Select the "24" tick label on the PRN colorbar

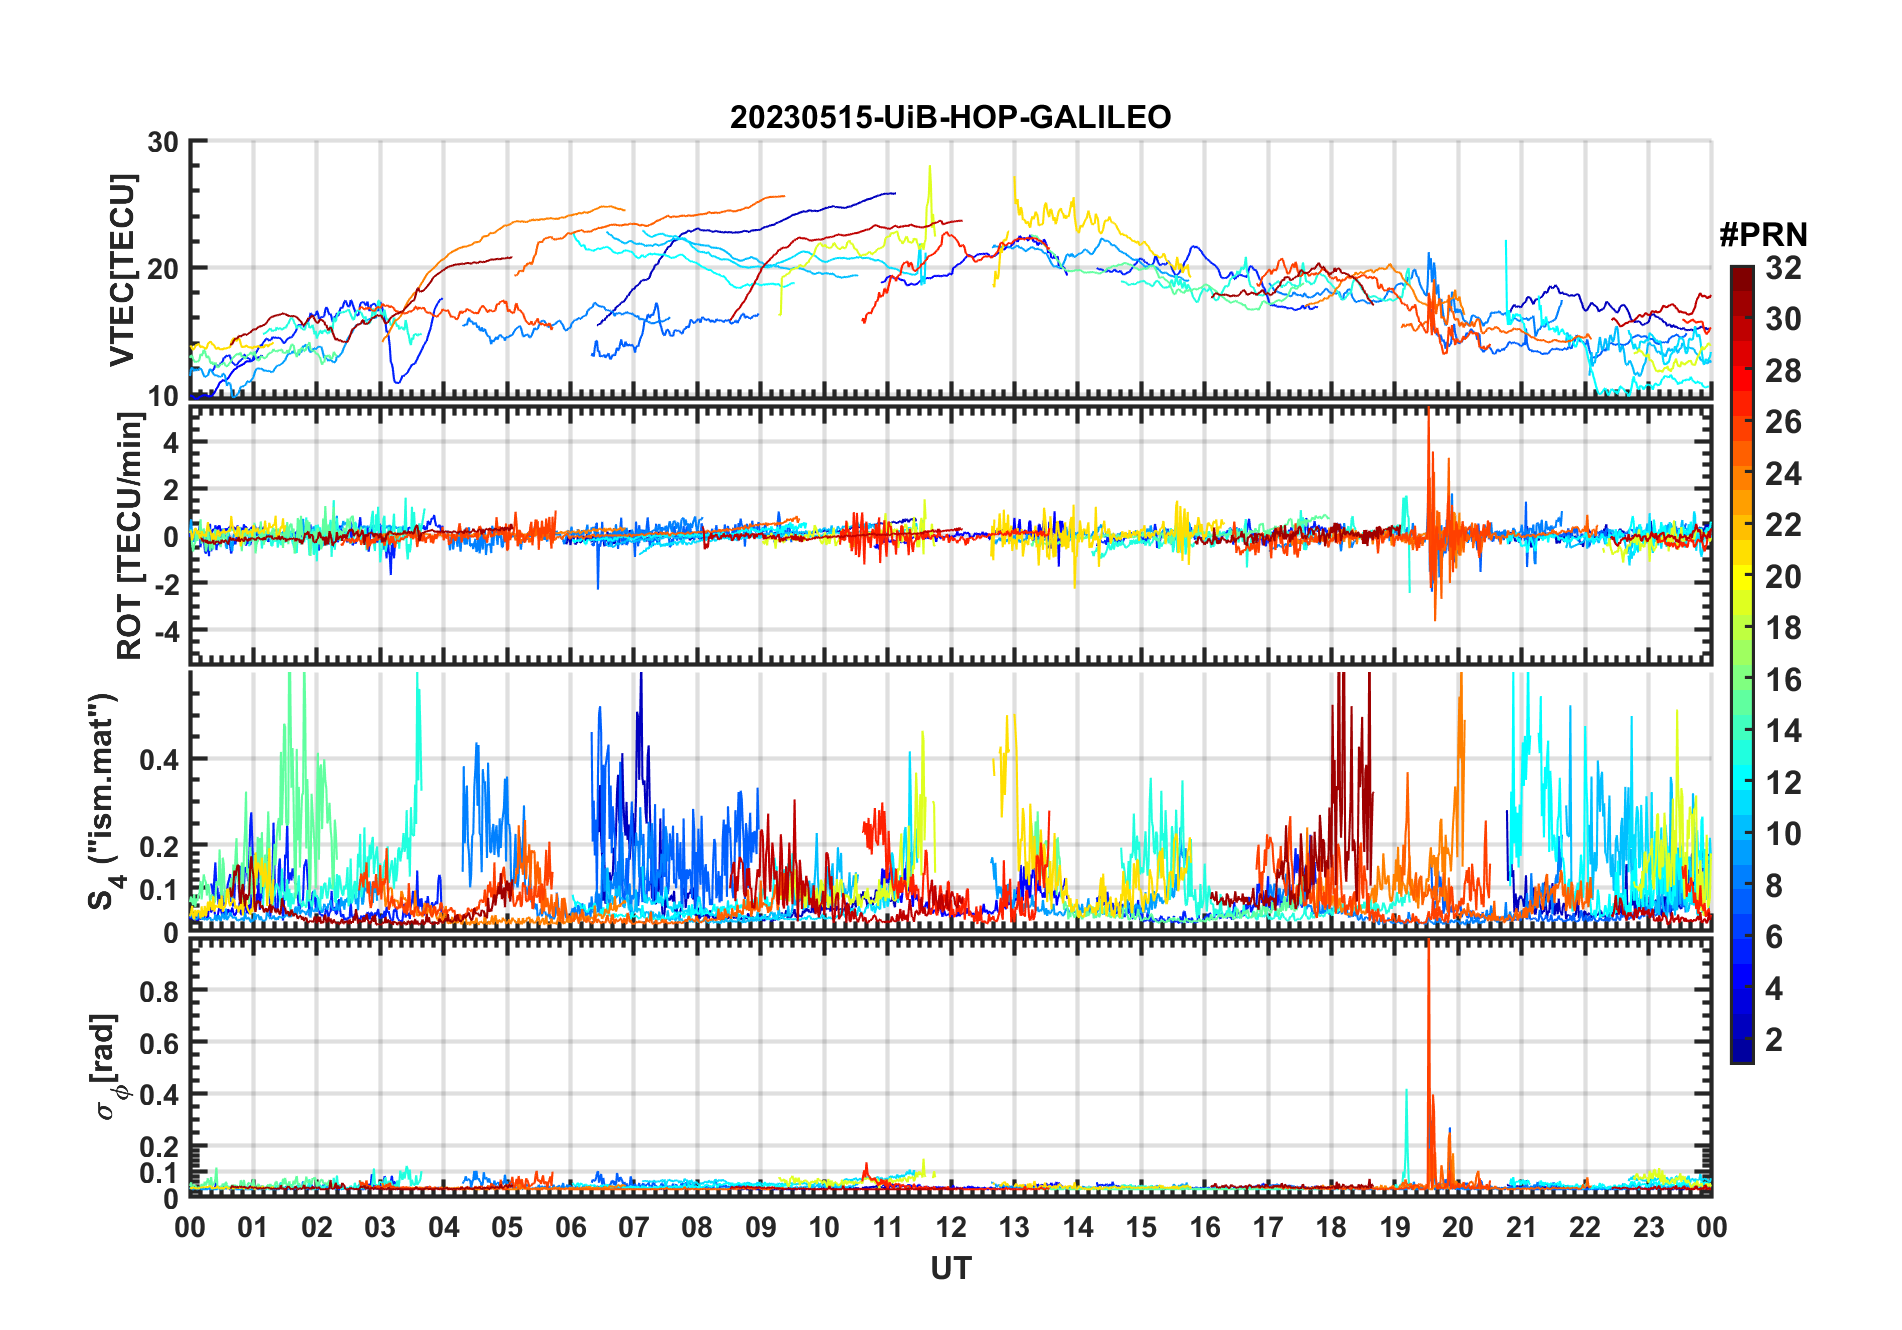click(x=1783, y=474)
